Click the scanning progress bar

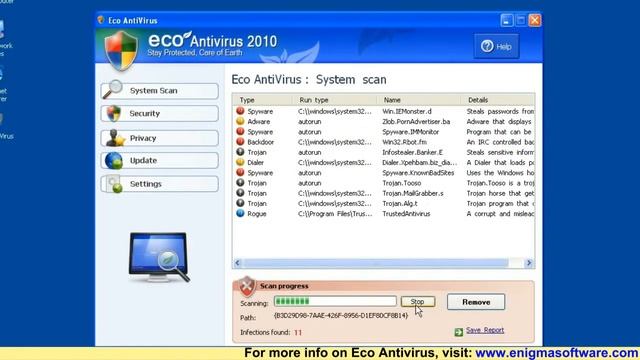tap(335, 301)
